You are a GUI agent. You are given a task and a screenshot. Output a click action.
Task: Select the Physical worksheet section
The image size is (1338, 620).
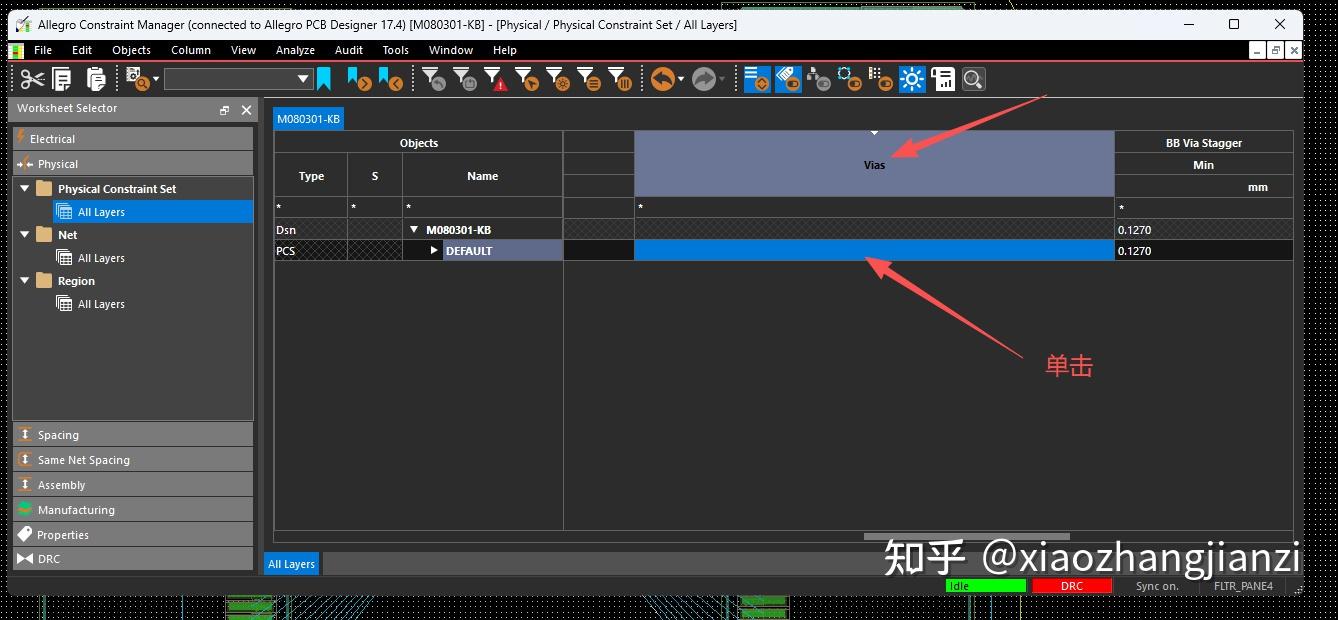click(x=133, y=163)
